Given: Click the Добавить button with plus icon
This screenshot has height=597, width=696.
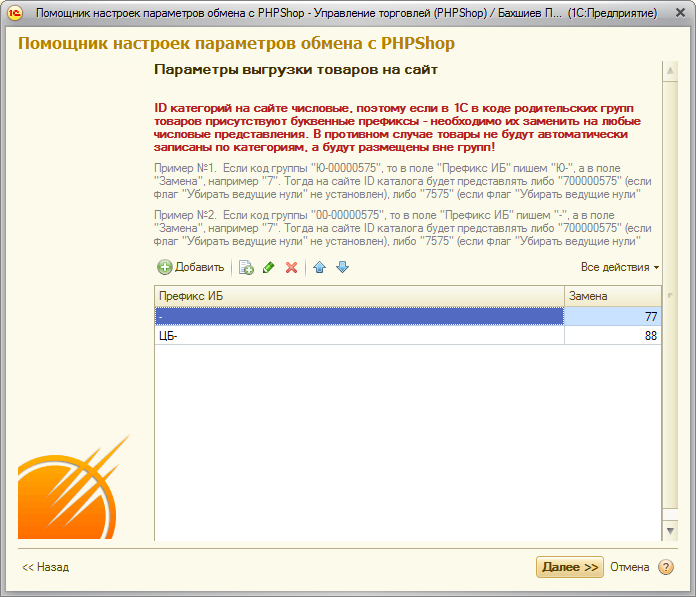Looking at the screenshot, I should (190, 267).
